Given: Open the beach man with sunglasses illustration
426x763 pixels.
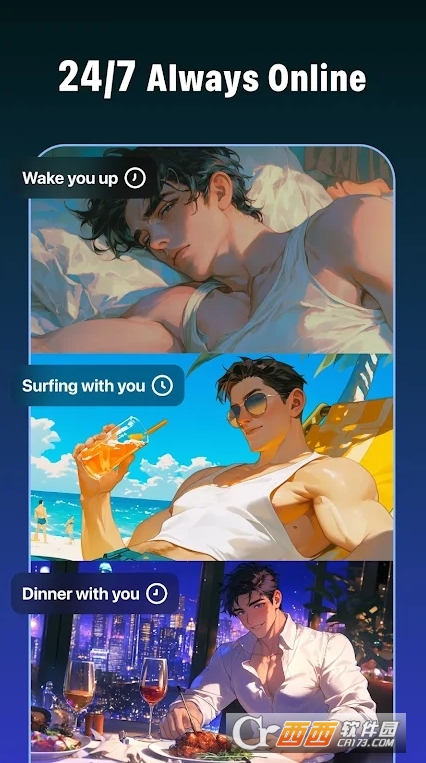Looking at the screenshot, I should (x=212, y=457).
